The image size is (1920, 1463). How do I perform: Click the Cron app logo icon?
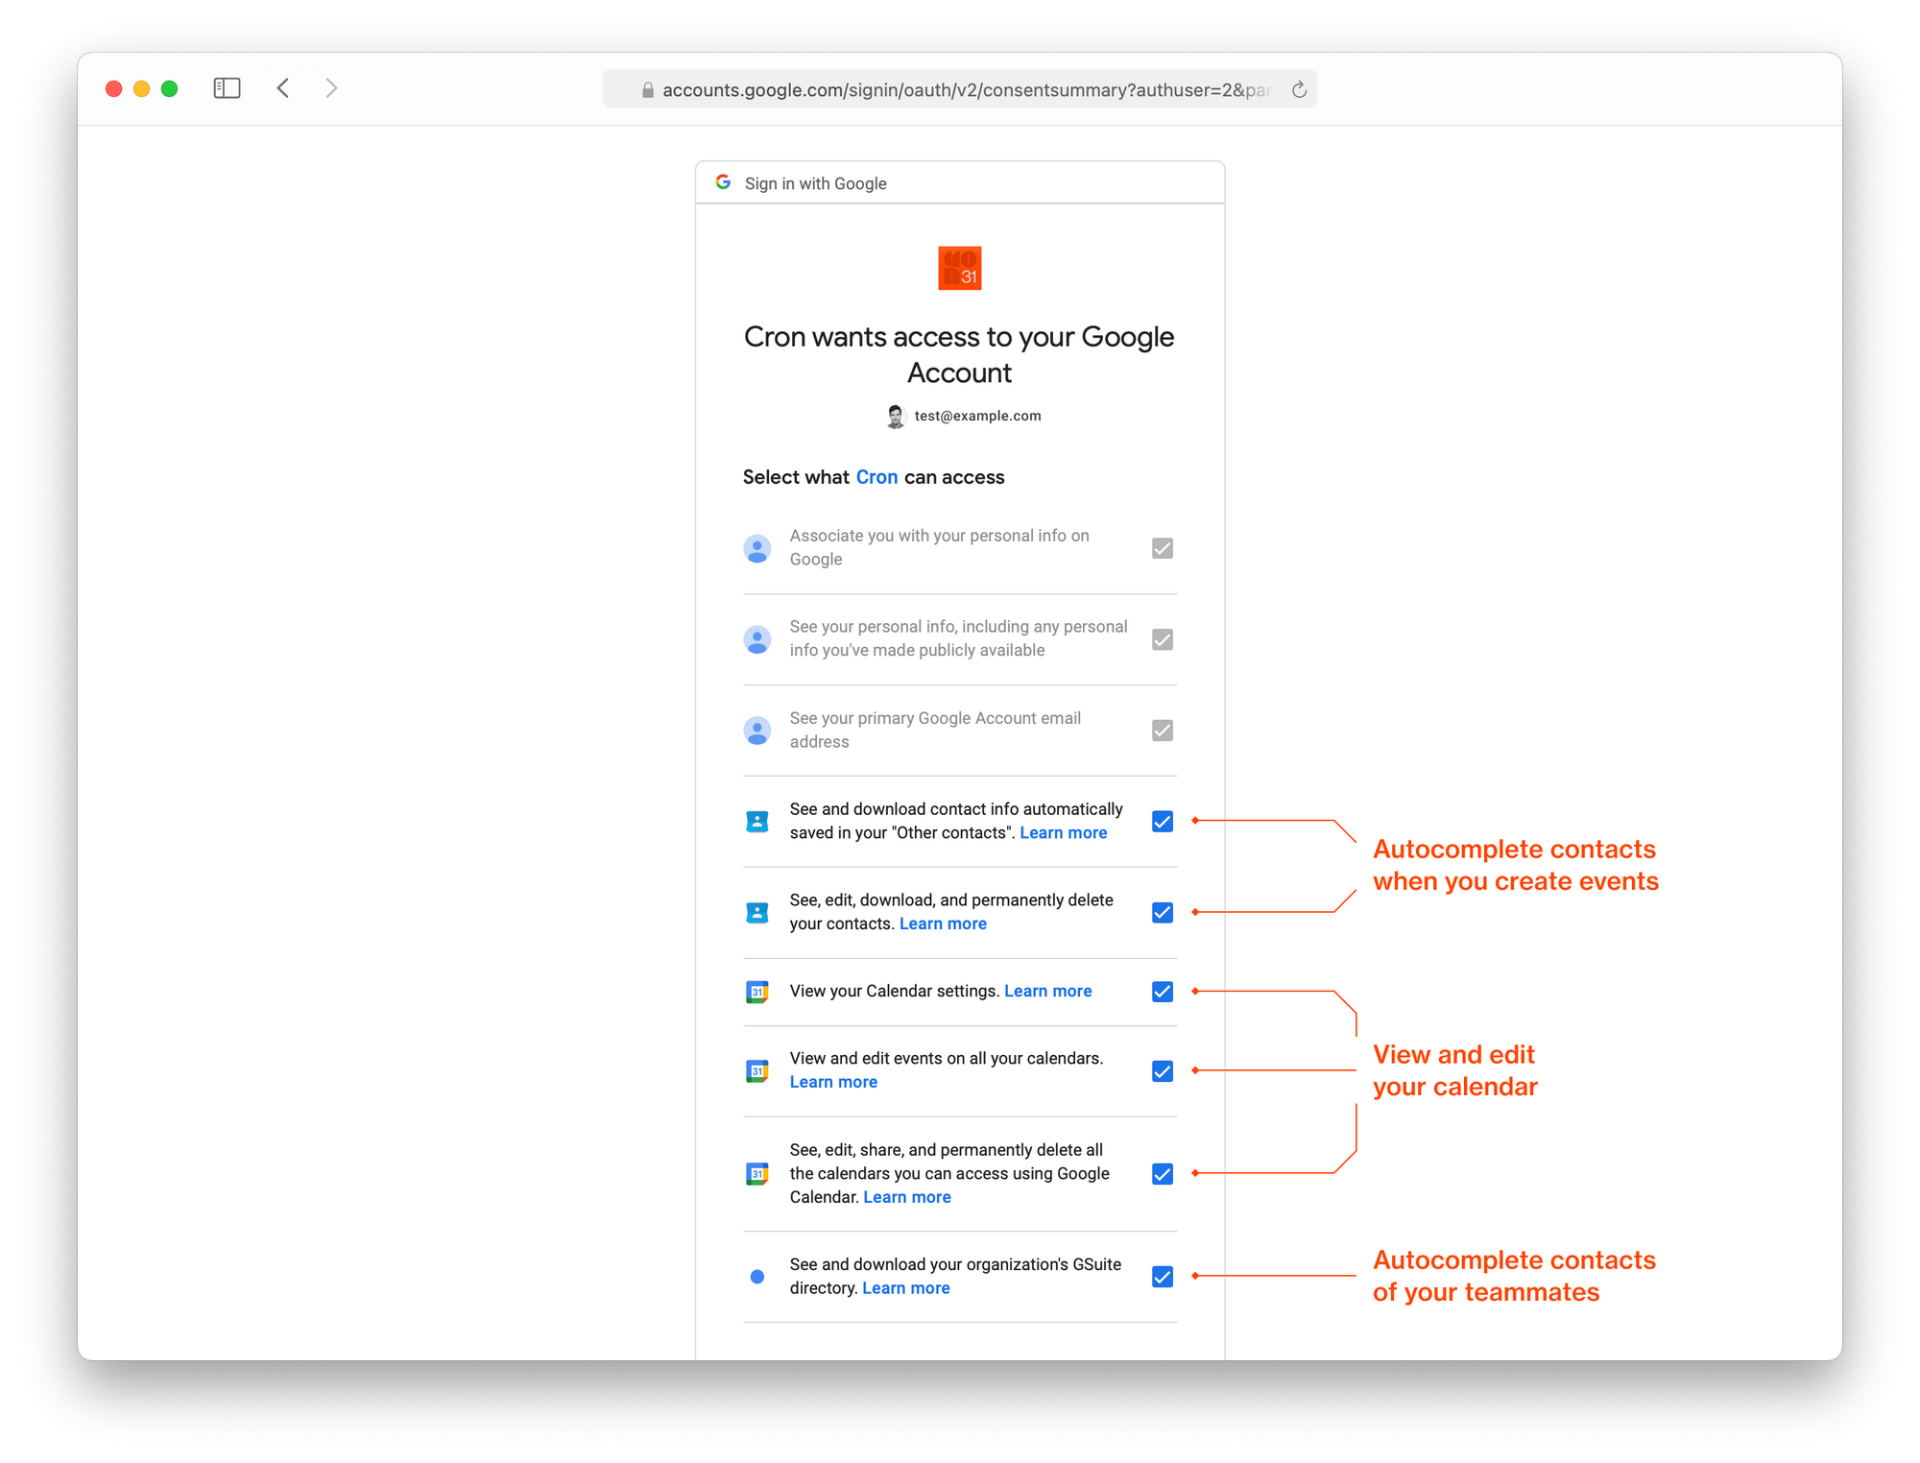[x=959, y=268]
